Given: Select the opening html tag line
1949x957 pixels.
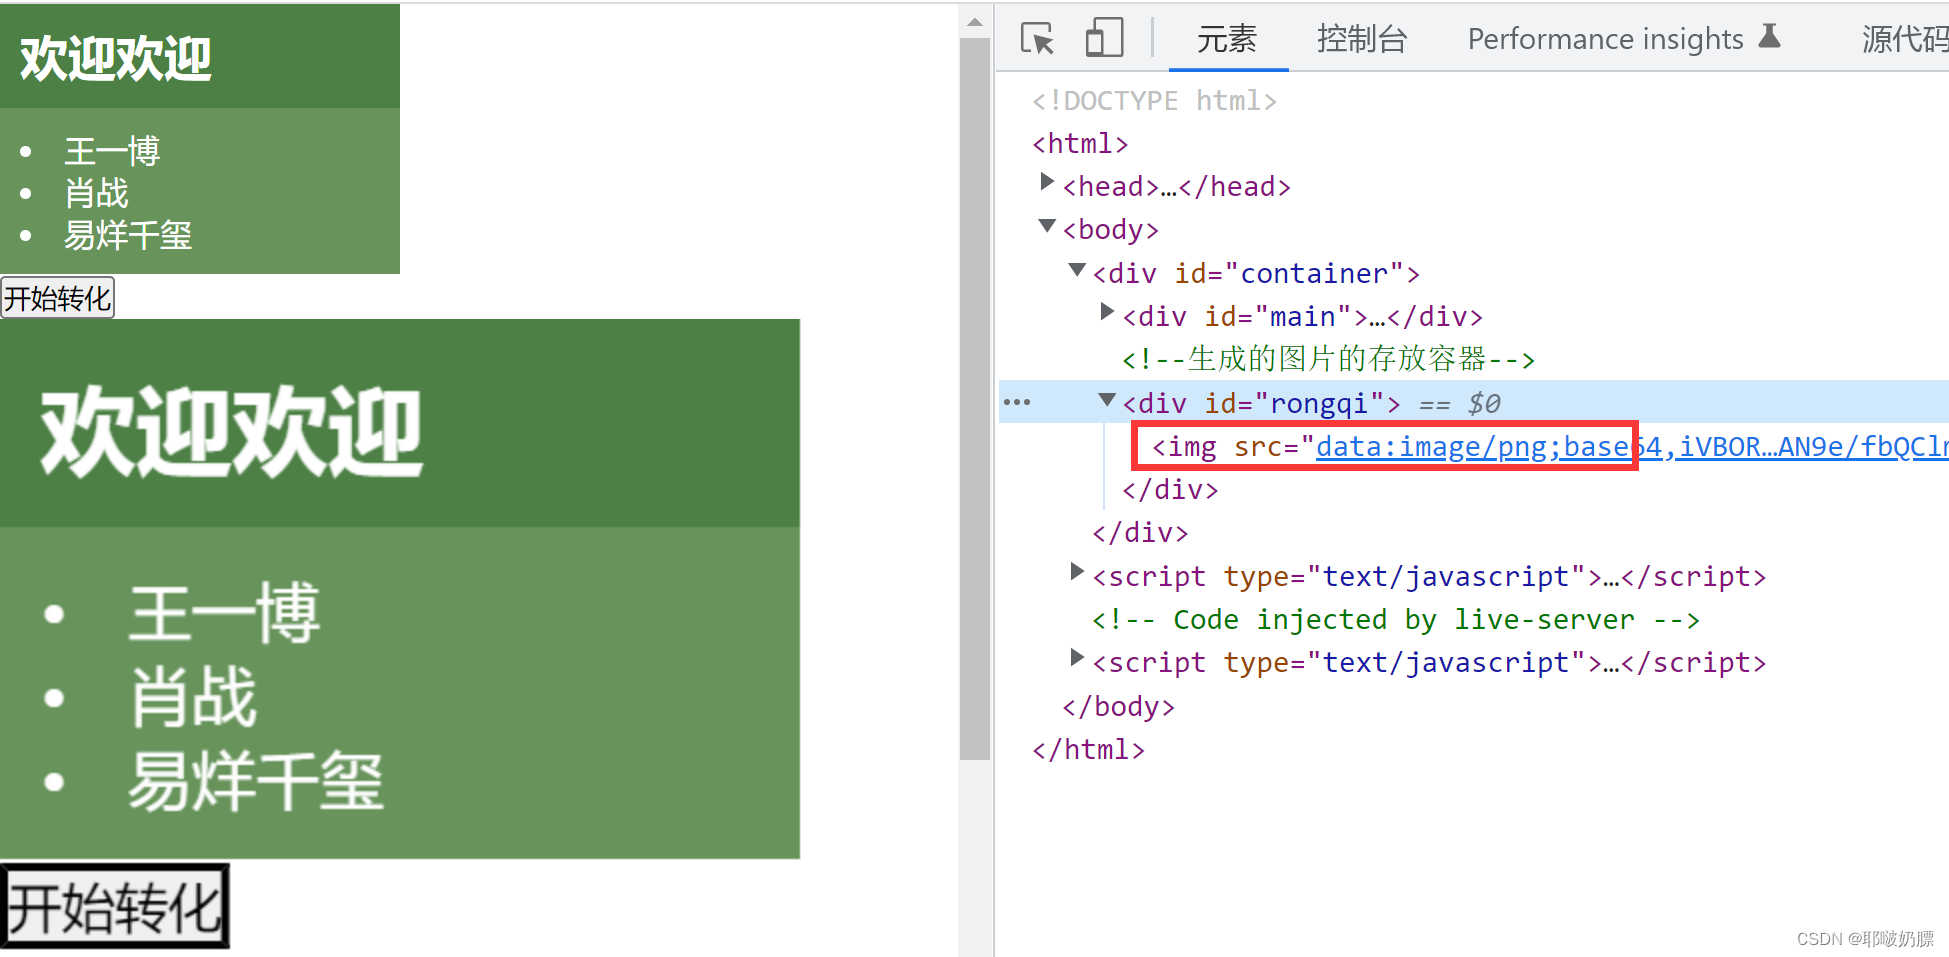Looking at the screenshot, I should click(x=1080, y=144).
